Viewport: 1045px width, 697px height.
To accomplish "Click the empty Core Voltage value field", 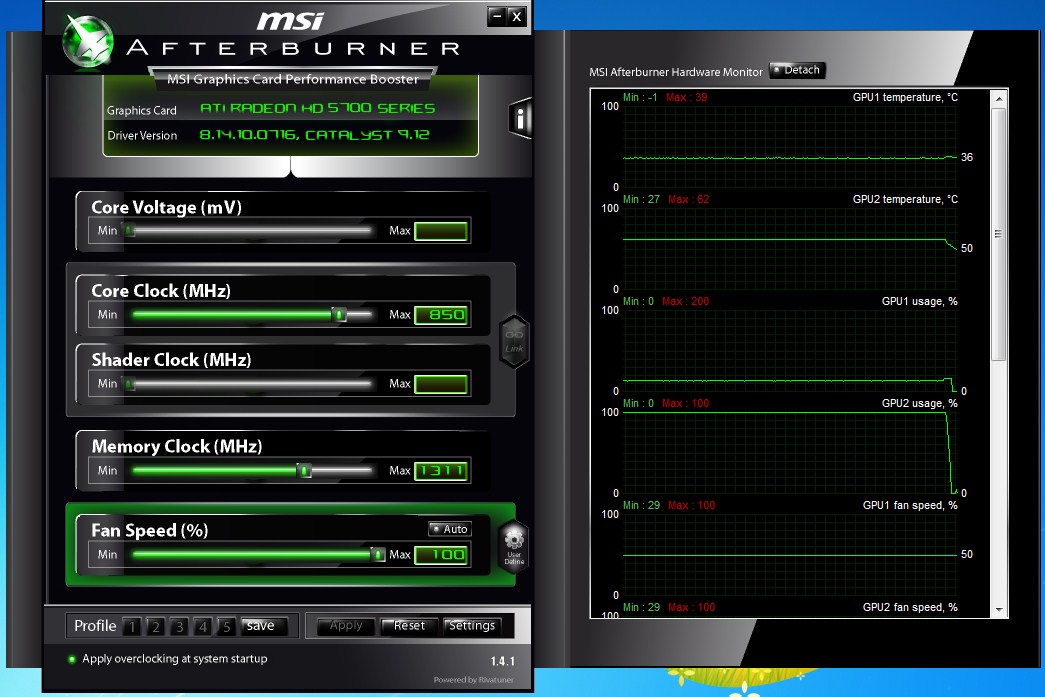I will pyautogui.click(x=441, y=231).
